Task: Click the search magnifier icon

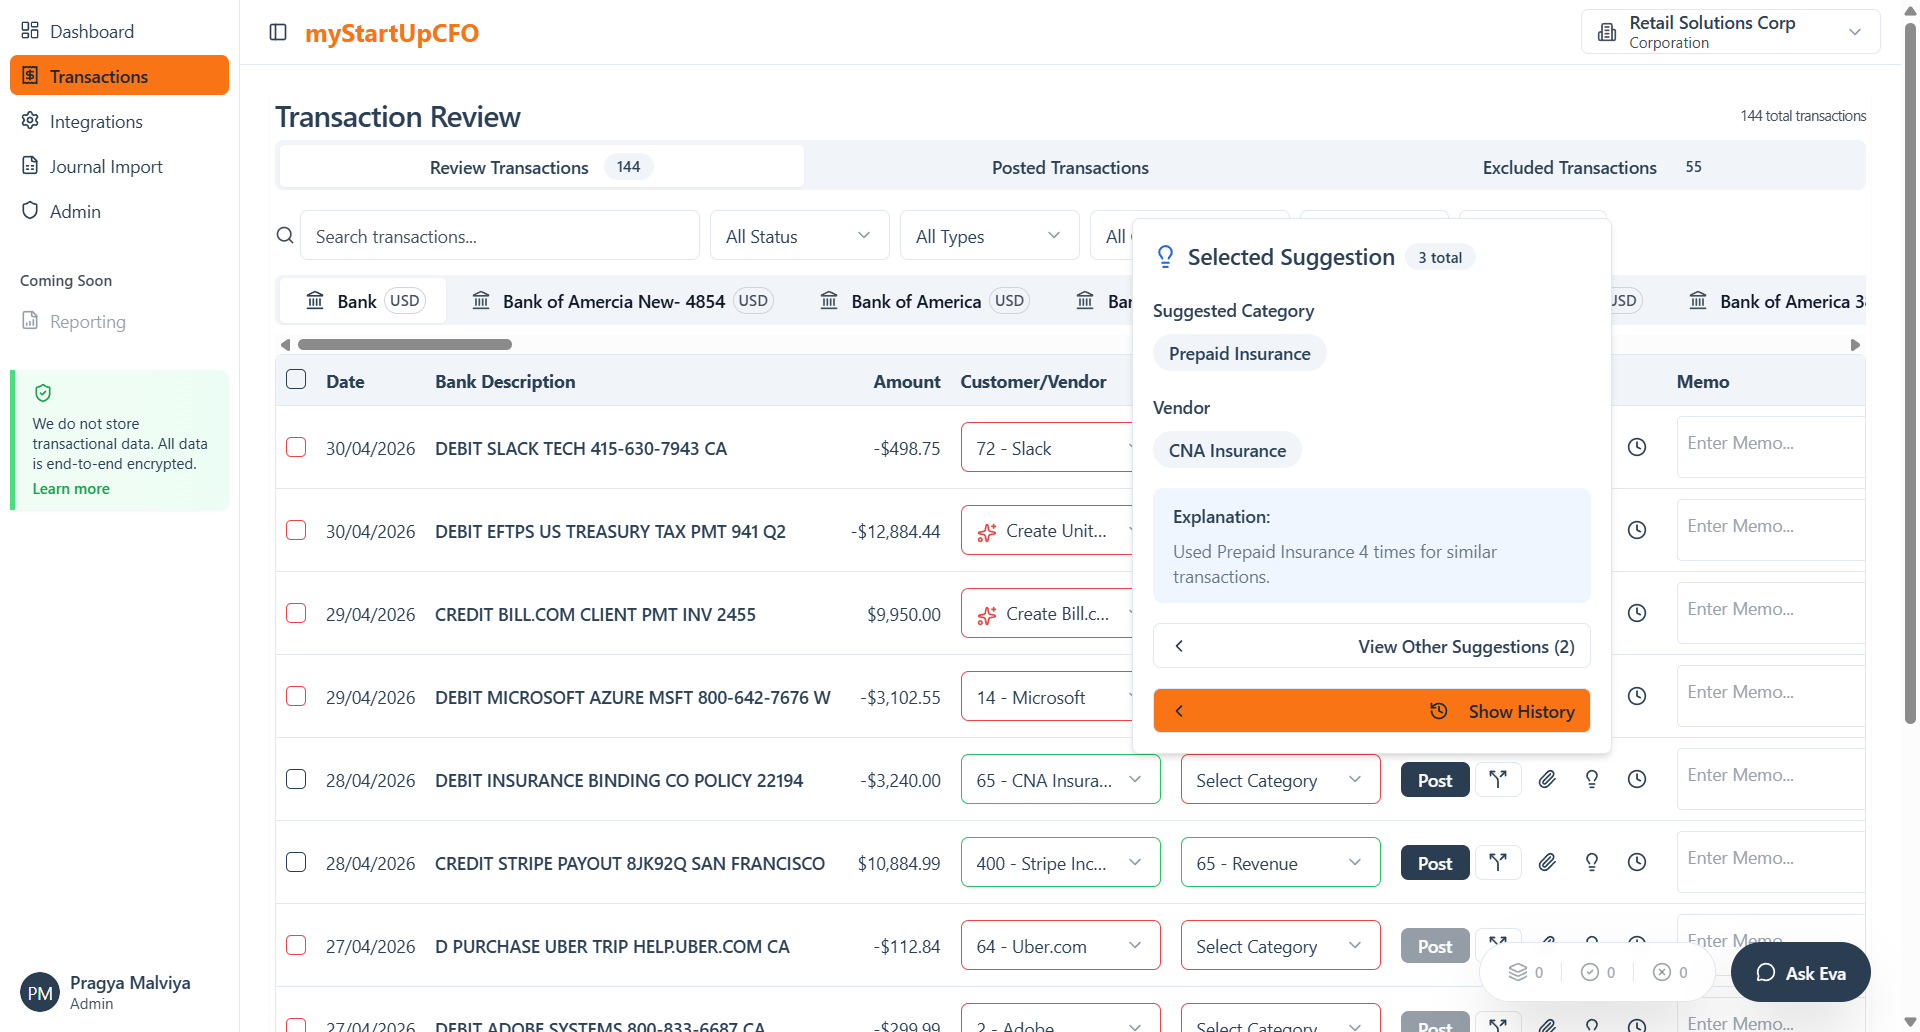Action: [285, 236]
